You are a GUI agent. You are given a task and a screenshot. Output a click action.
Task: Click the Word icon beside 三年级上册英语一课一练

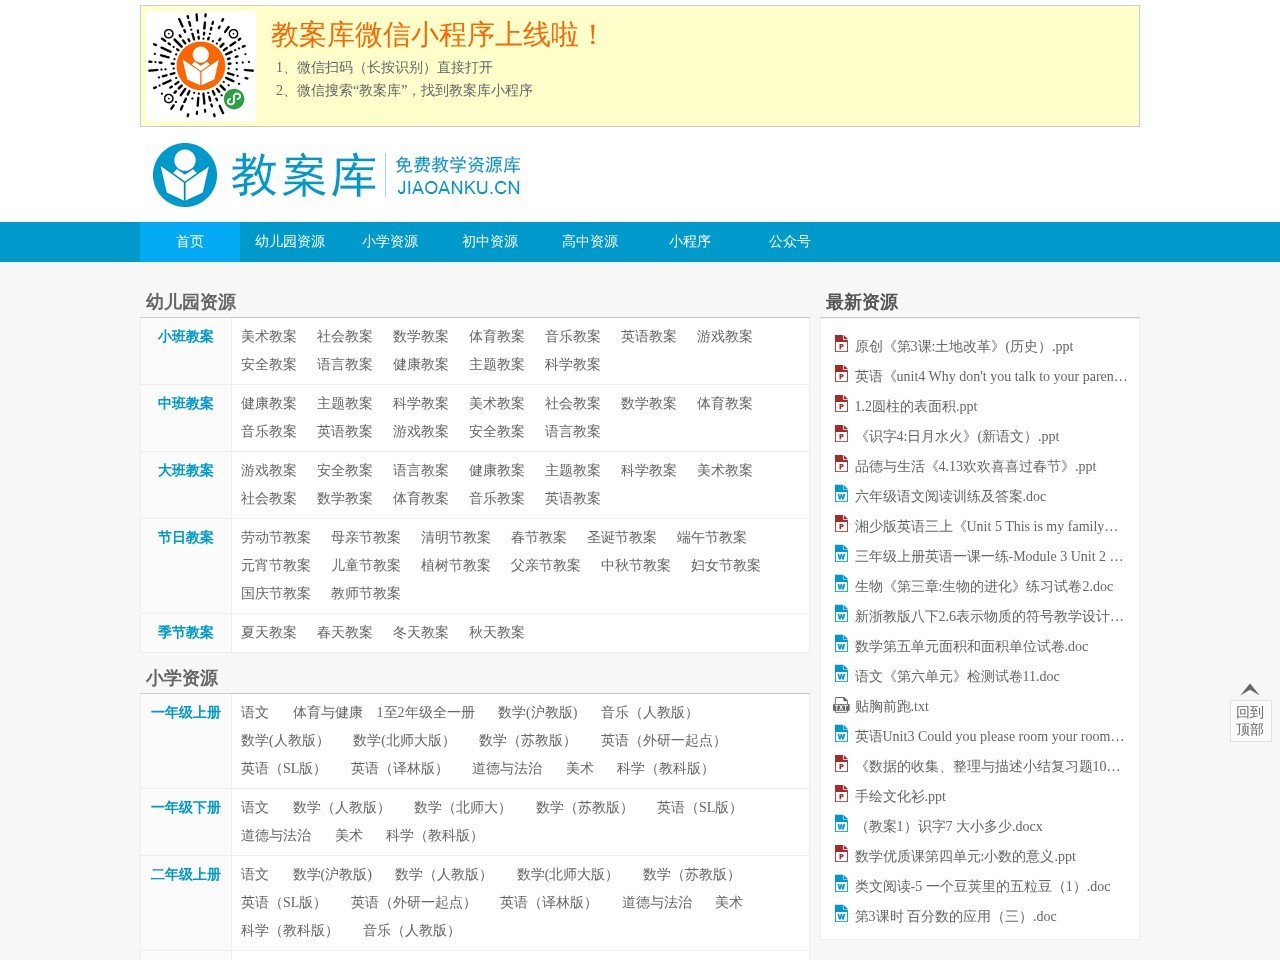(841, 554)
